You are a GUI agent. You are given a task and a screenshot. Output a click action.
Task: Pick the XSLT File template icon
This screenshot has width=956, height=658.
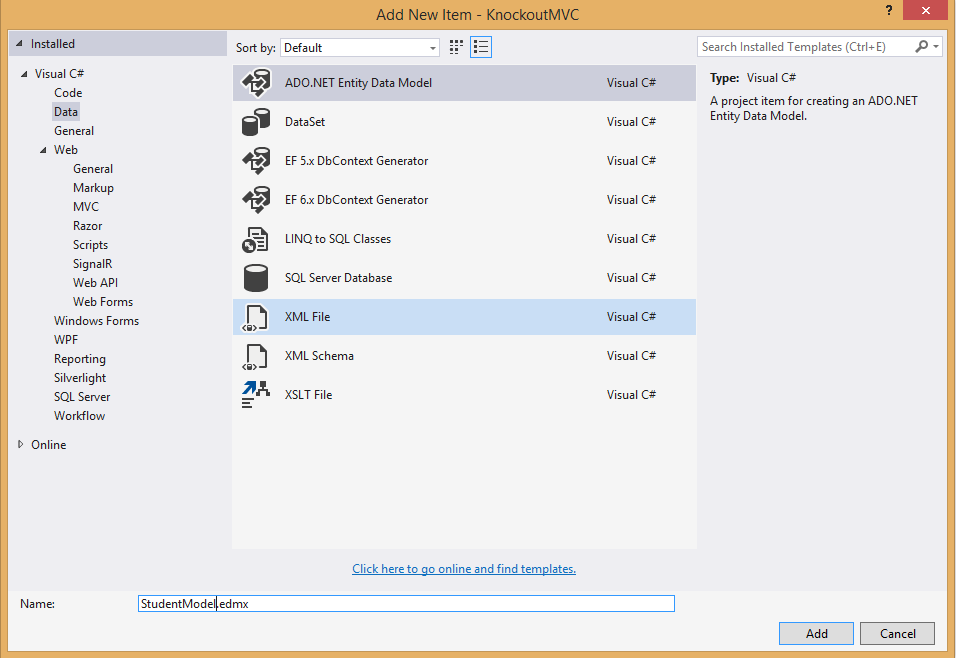point(255,395)
